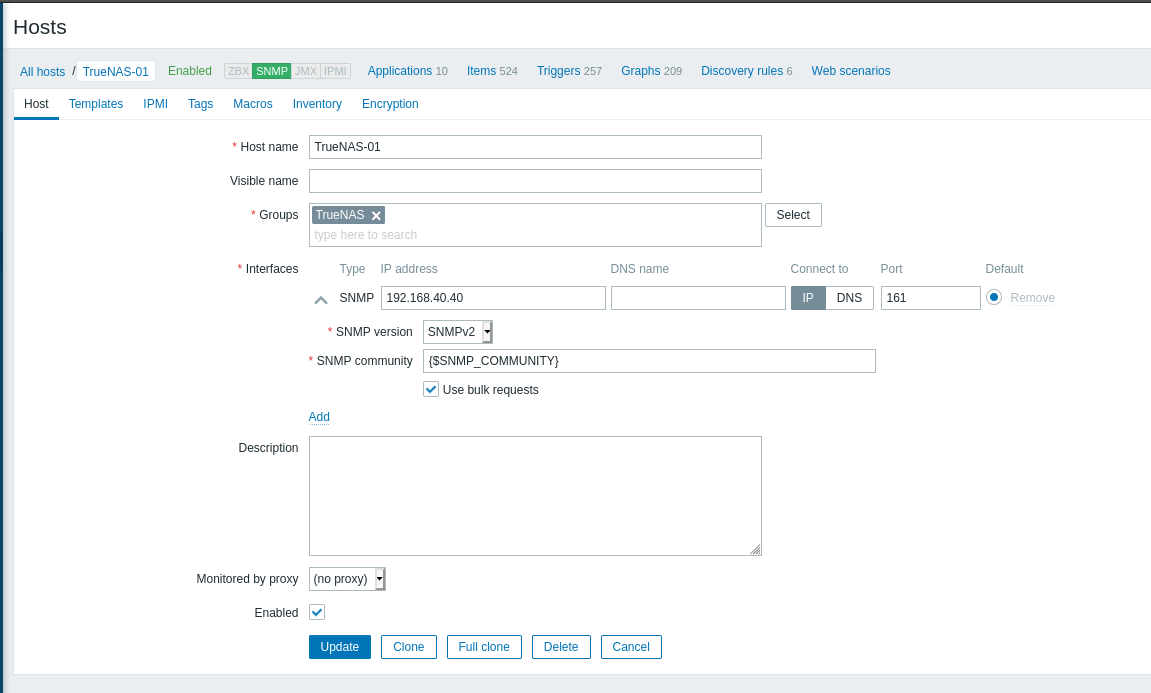Toggle Use bulk requests checkbox
1151x693 pixels.
[x=431, y=389]
